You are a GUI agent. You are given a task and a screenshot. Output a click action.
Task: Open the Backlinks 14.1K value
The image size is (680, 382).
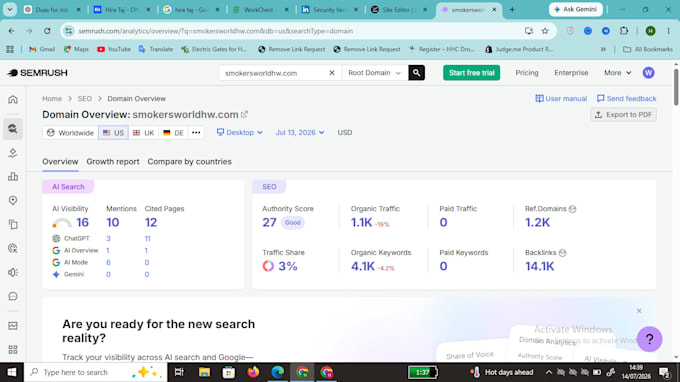[x=539, y=266]
